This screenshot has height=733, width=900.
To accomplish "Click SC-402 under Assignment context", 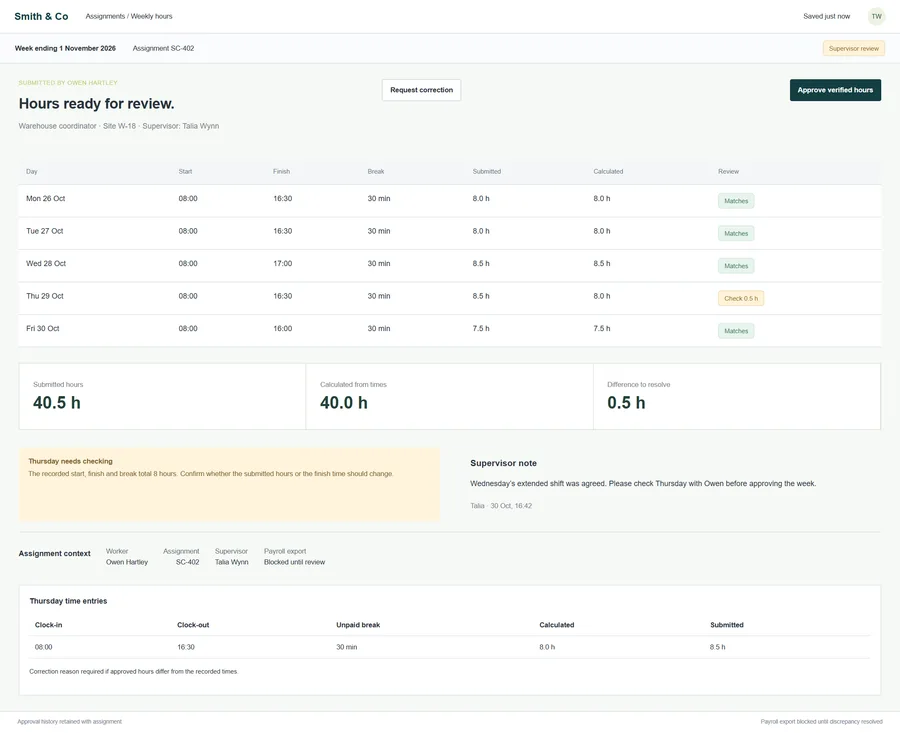I will coord(188,562).
